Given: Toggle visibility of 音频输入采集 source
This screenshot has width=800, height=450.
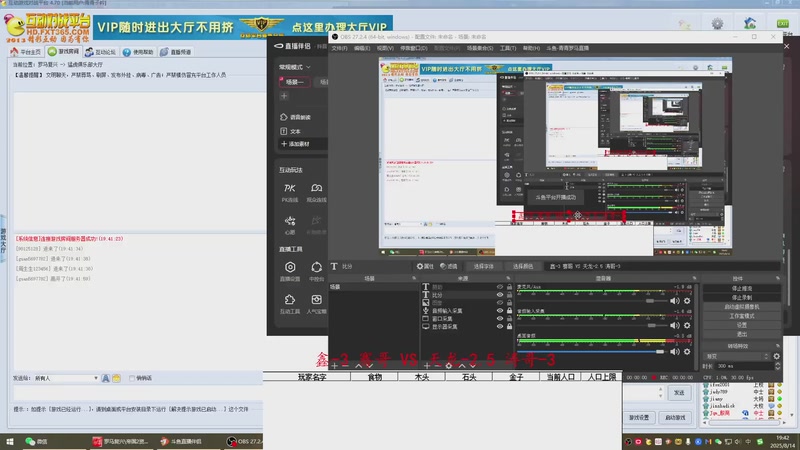Looking at the screenshot, I should point(500,311).
